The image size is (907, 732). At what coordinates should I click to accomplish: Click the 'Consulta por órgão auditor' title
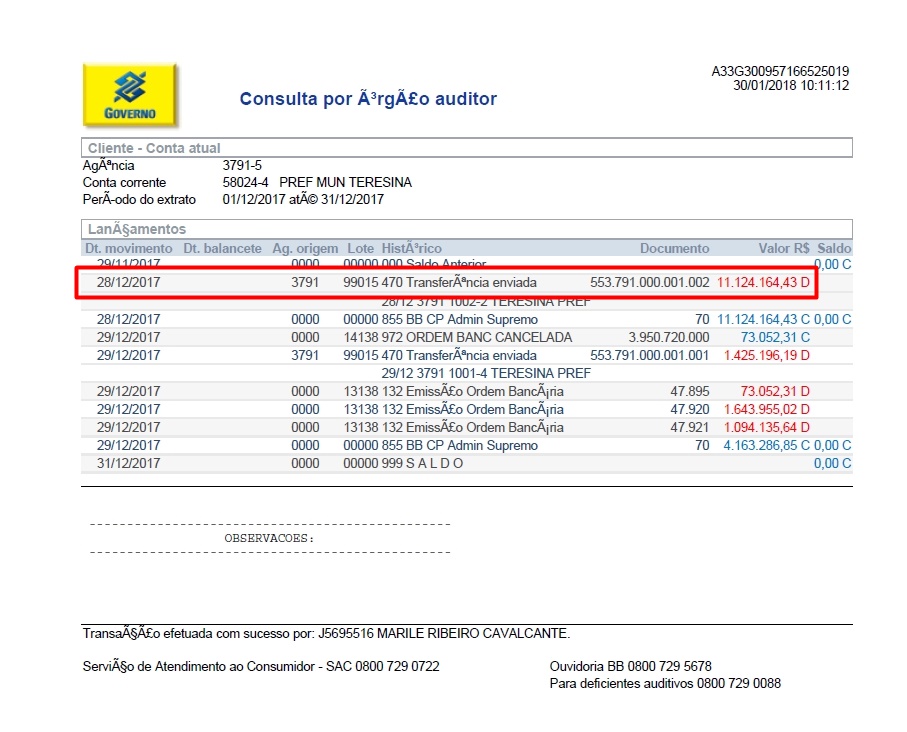tap(368, 99)
